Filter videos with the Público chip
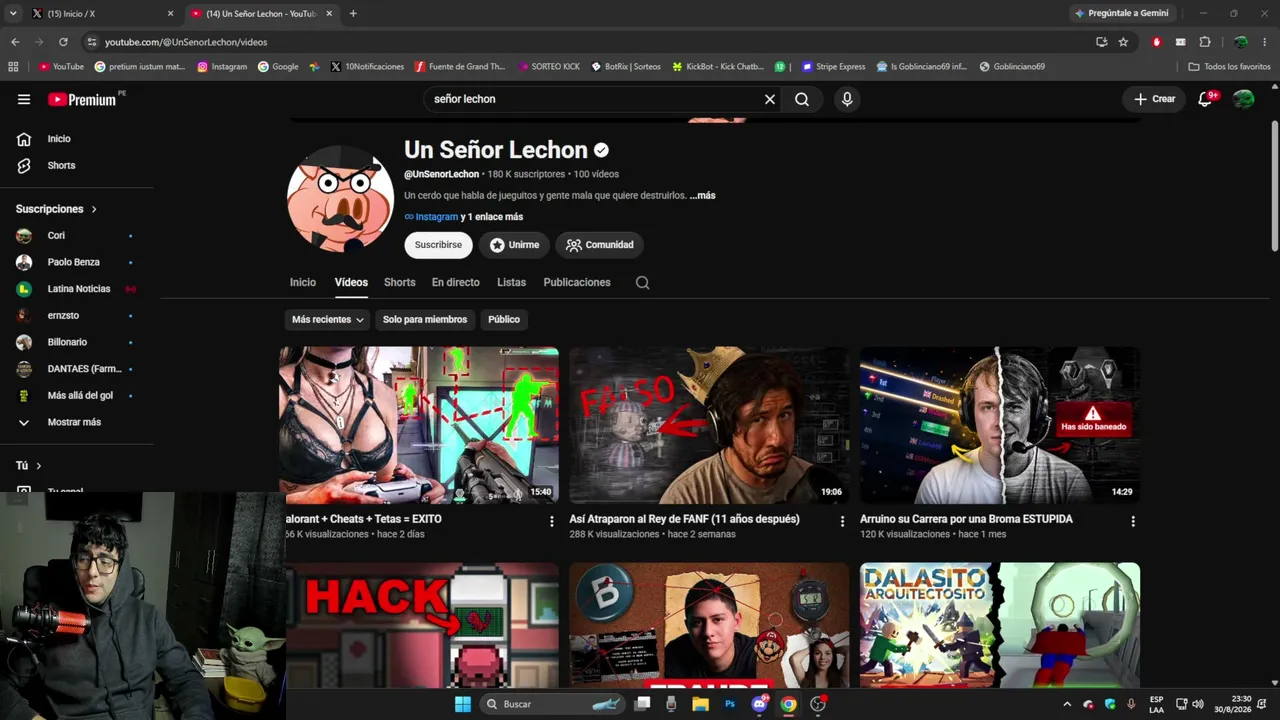The width and height of the screenshot is (1280, 720). [x=504, y=320]
